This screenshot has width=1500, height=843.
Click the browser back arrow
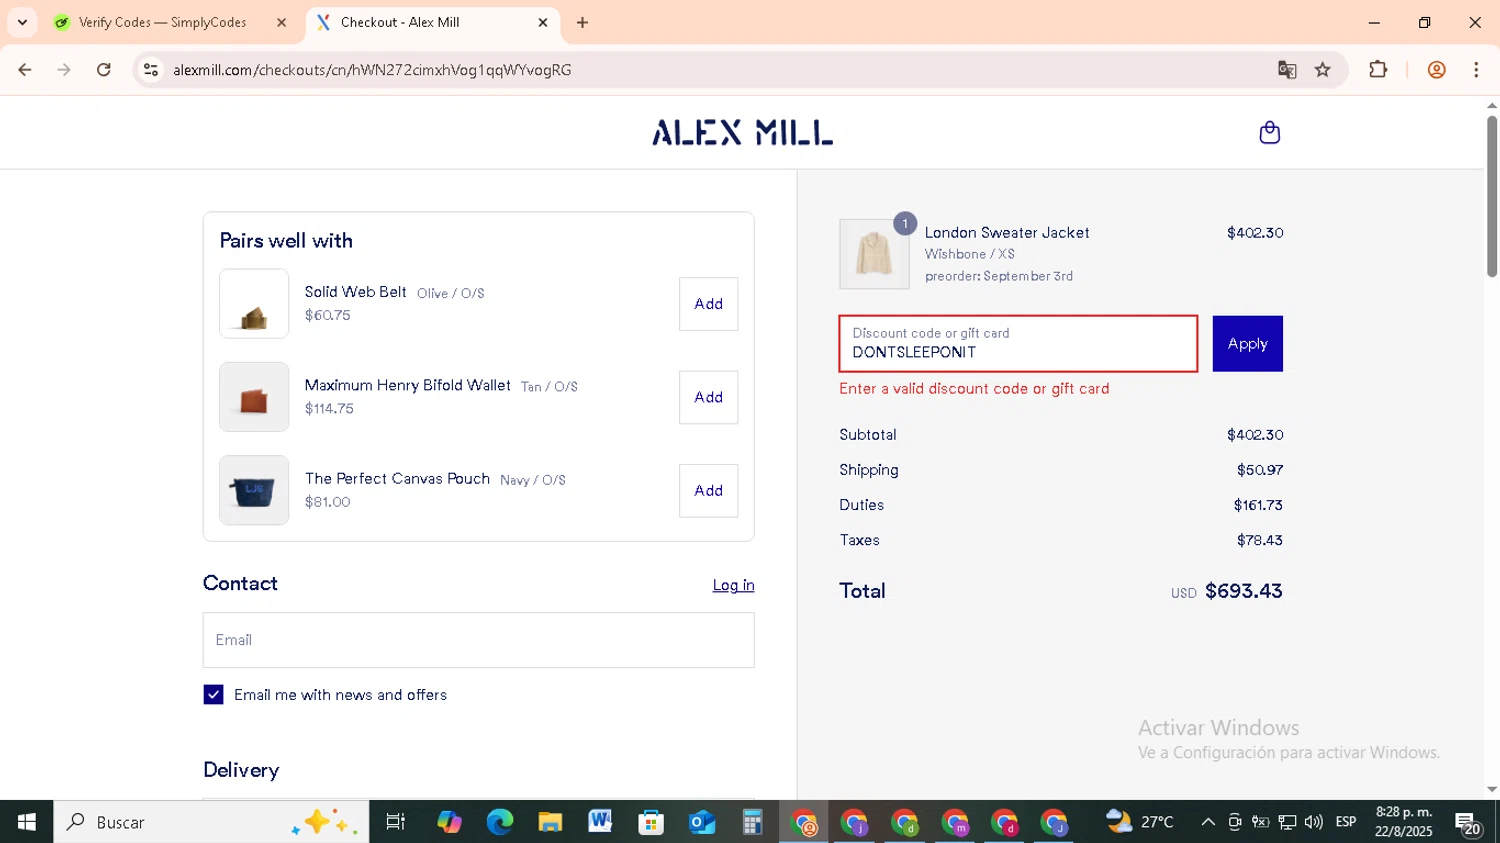(x=25, y=70)
